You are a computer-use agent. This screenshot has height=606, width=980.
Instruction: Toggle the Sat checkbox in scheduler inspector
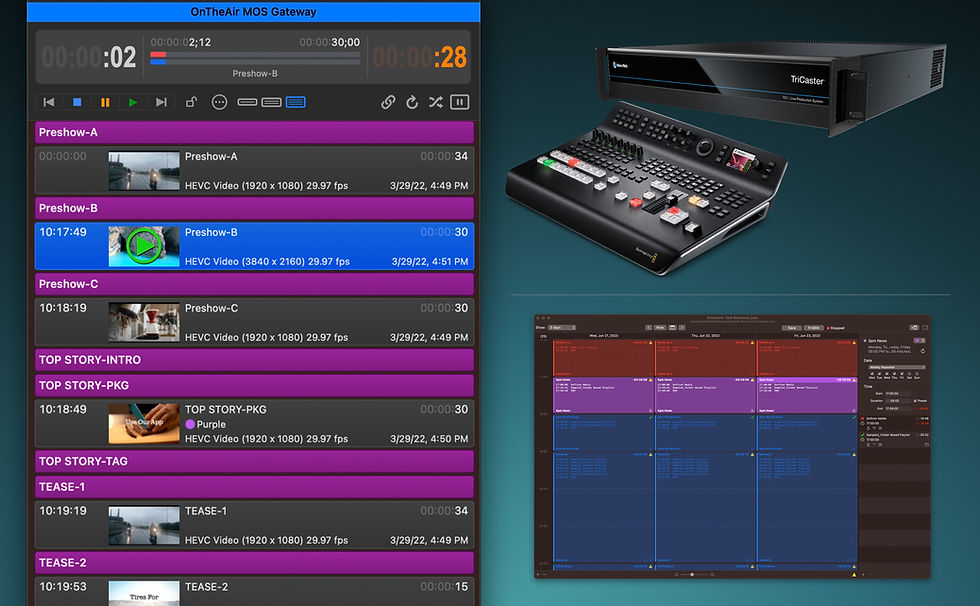click(909, 374)
